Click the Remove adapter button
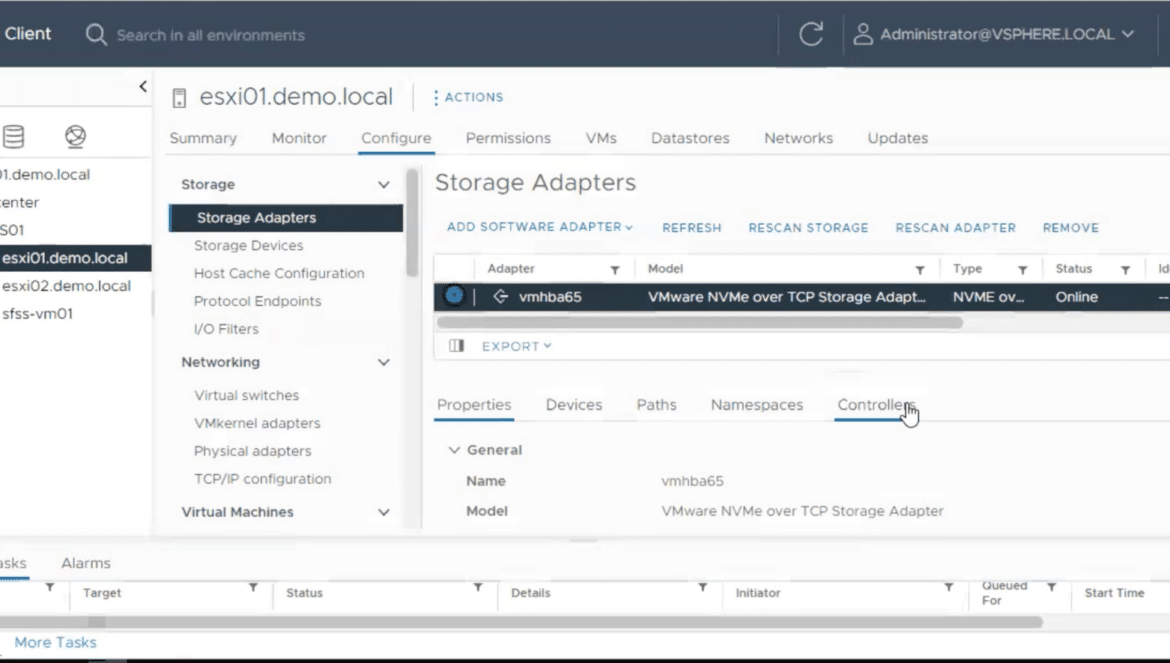The image size is (1170, 663). (x=1071, y=227)
